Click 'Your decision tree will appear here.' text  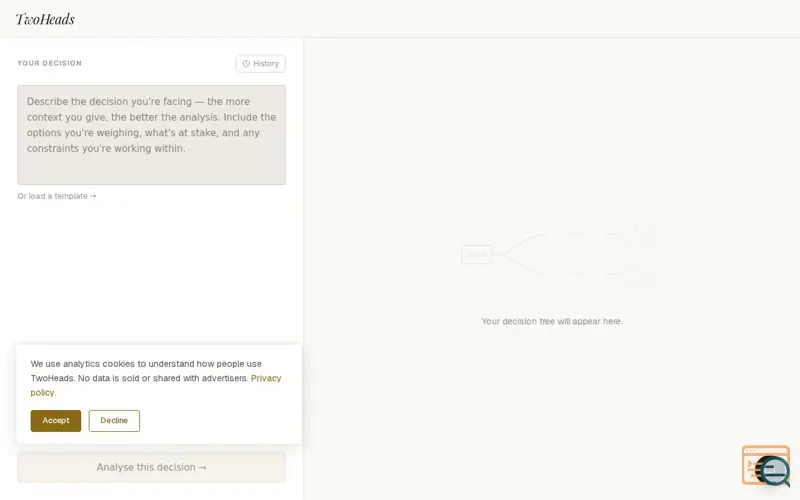coord(552,321)
